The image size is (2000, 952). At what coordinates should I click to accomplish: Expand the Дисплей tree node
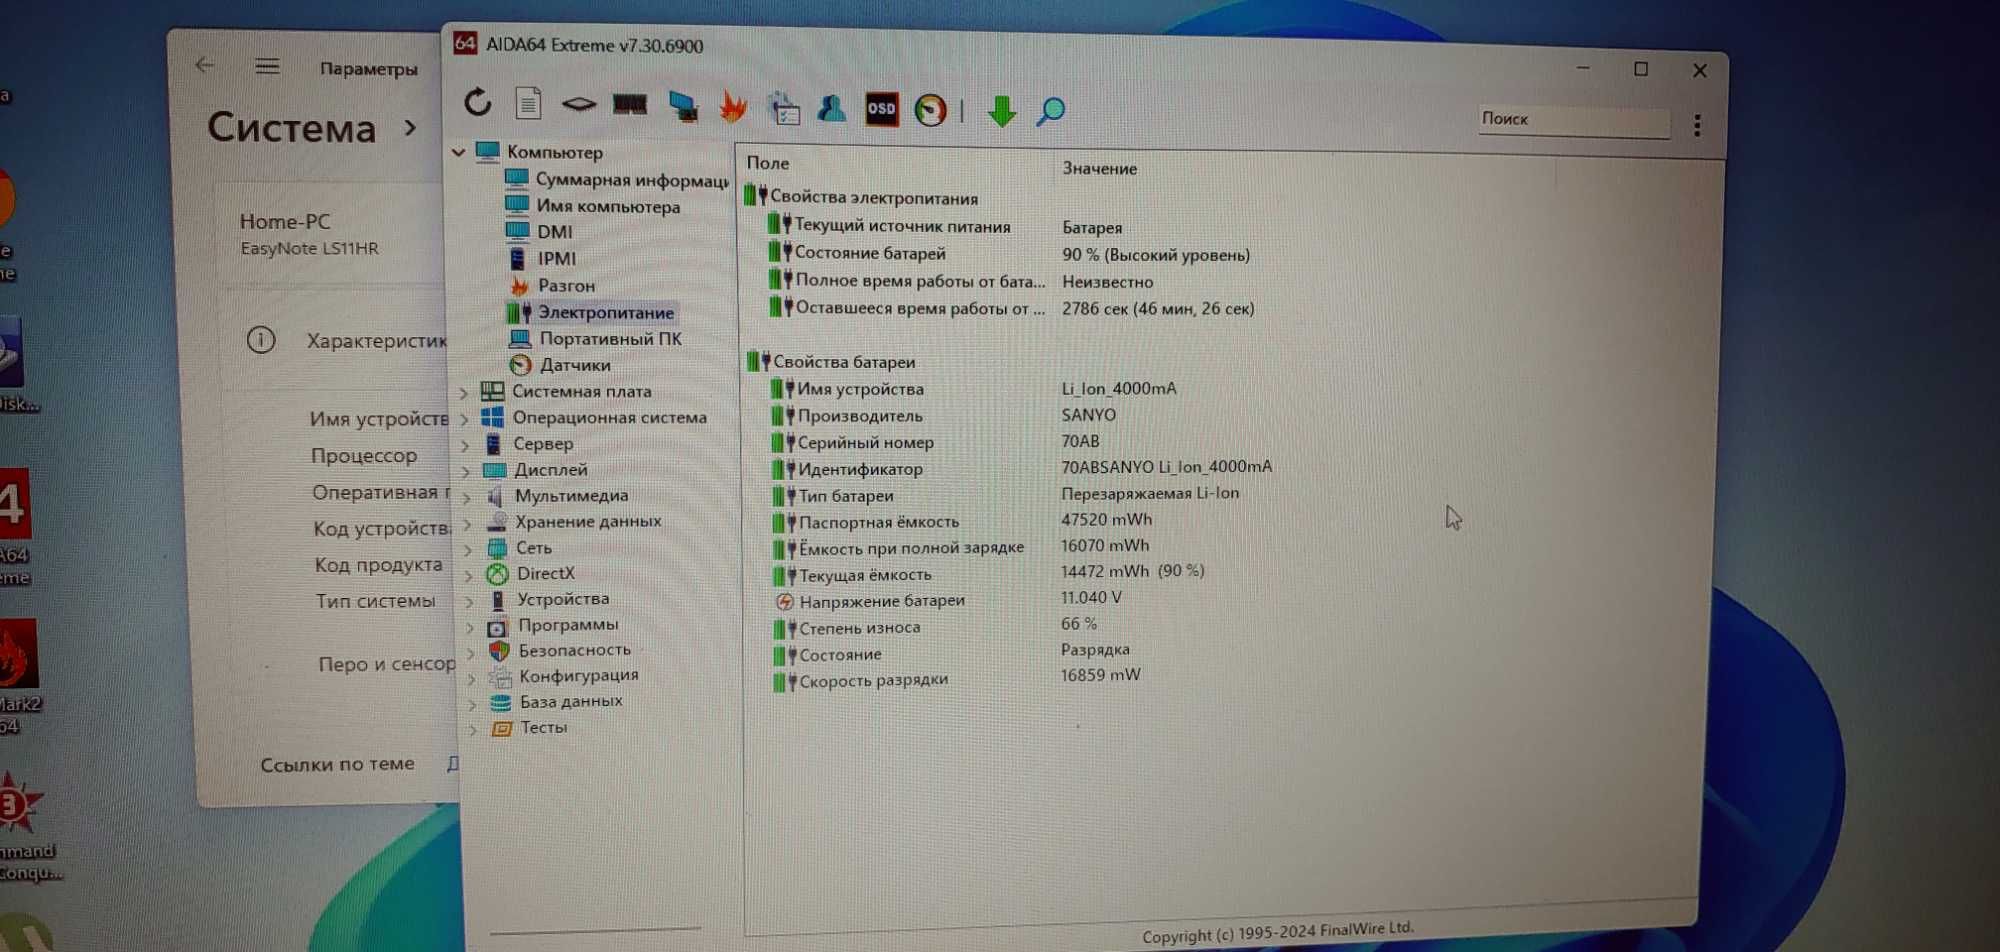pyautogui.click(x=466, y=471)
